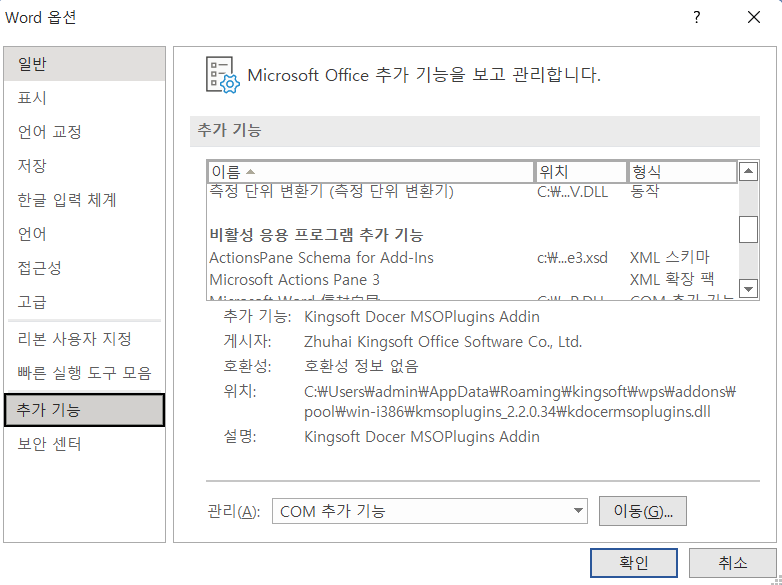Click the XML 스키마 type cell
Viewport: 782px width, 585px height.
click(669, 258)
